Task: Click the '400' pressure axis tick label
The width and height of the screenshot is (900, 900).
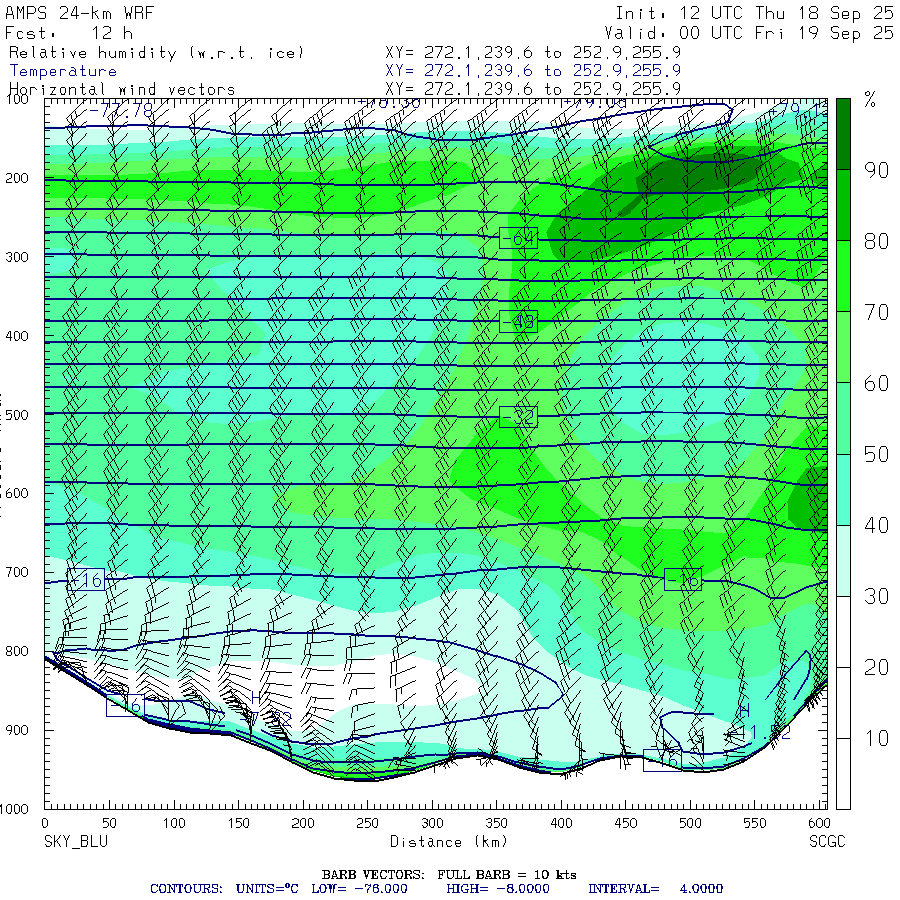Action: tap(17, 336)
